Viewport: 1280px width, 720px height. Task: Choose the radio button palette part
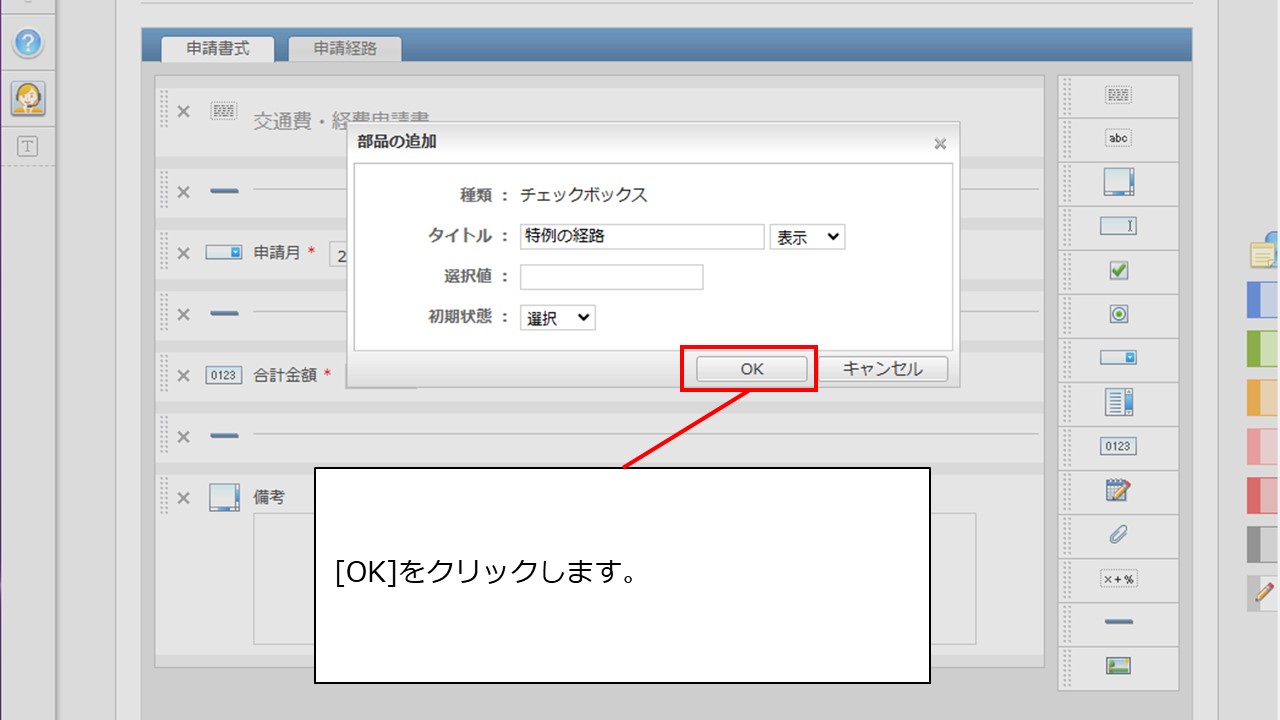pos(1119,314)
